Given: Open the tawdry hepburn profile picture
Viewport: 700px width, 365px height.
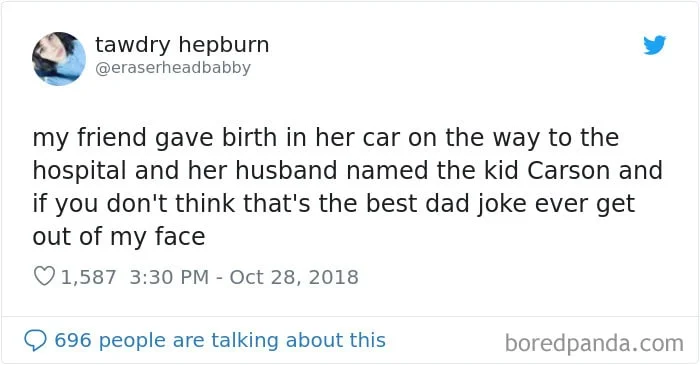Looking at the screenshot, I should coord(59,58).
